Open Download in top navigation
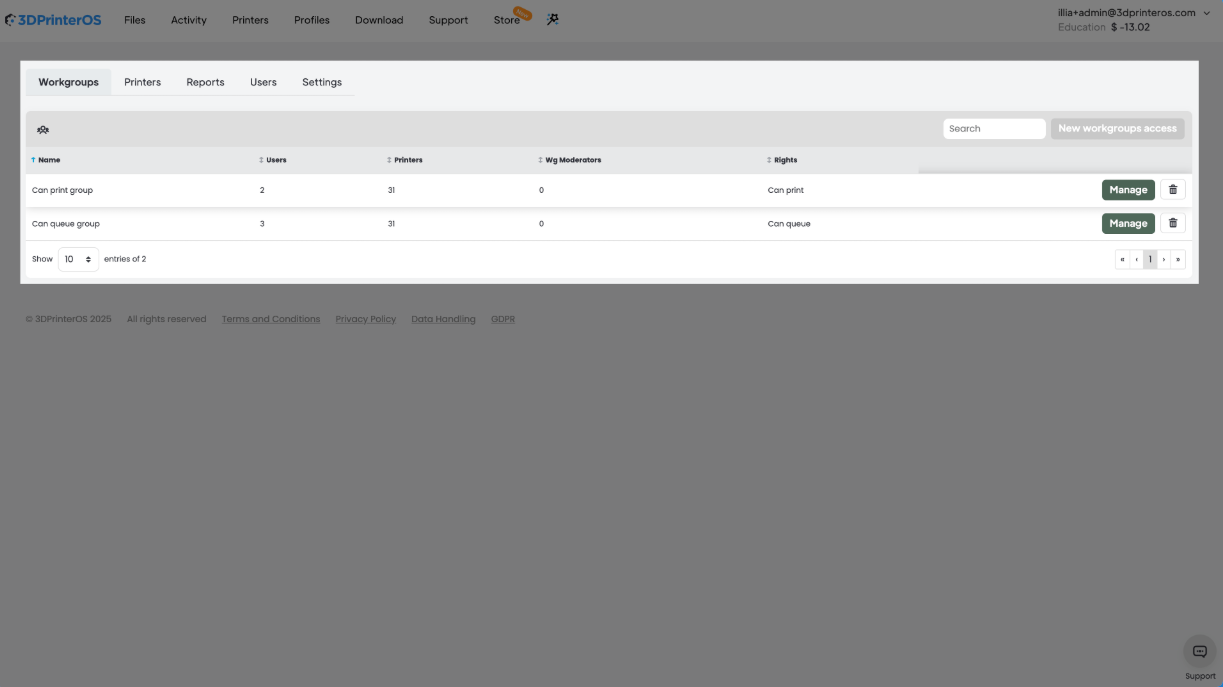This screenshot has height=687, width=1223. click(379, 20)
